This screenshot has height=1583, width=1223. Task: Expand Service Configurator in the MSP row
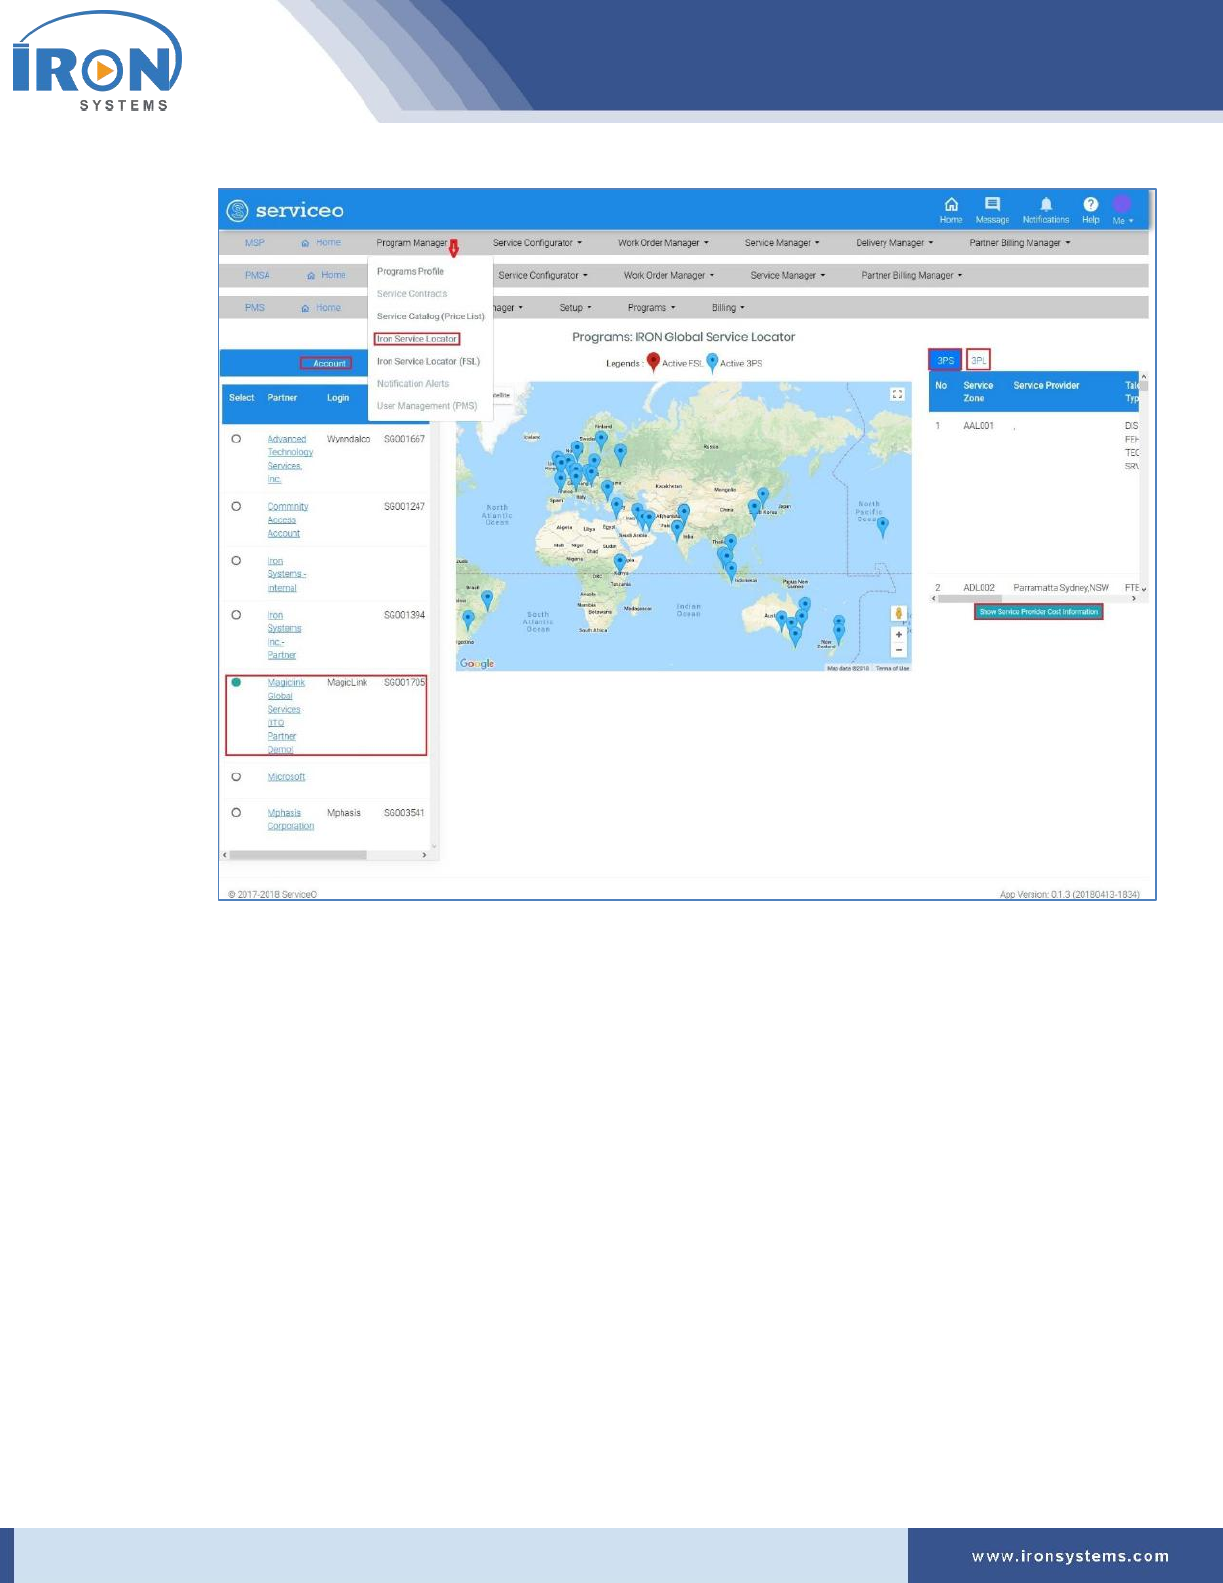pyautogui.click(x=537, y=243)
